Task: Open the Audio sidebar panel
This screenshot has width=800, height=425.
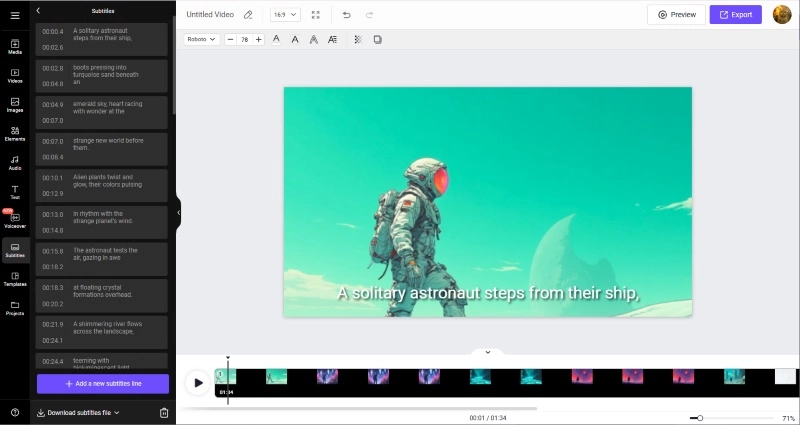Action: pyautogui.click(x=15, y=163)
